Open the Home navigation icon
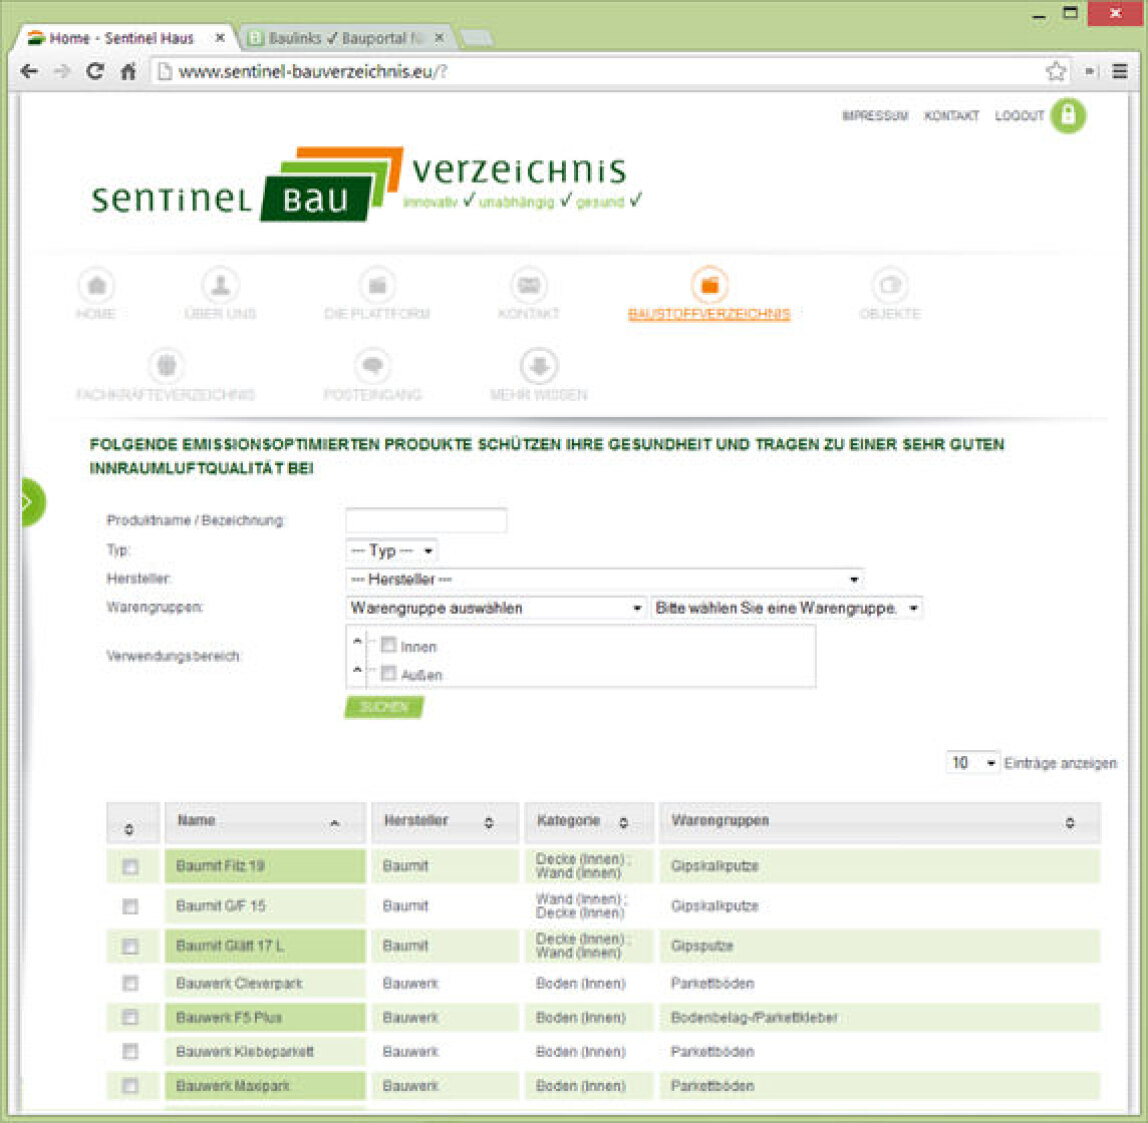The height and width of the screenshot is (1123, 1148). coord(96,285)
